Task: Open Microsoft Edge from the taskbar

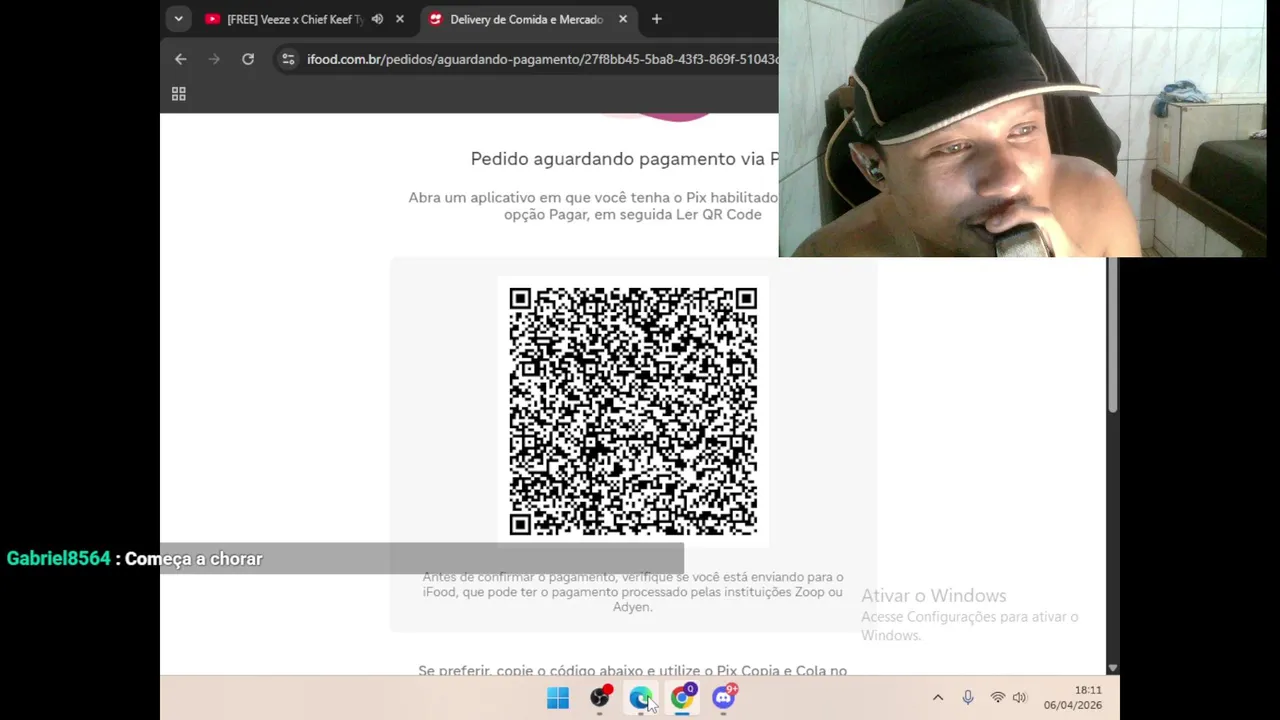Action: point(641,698)
